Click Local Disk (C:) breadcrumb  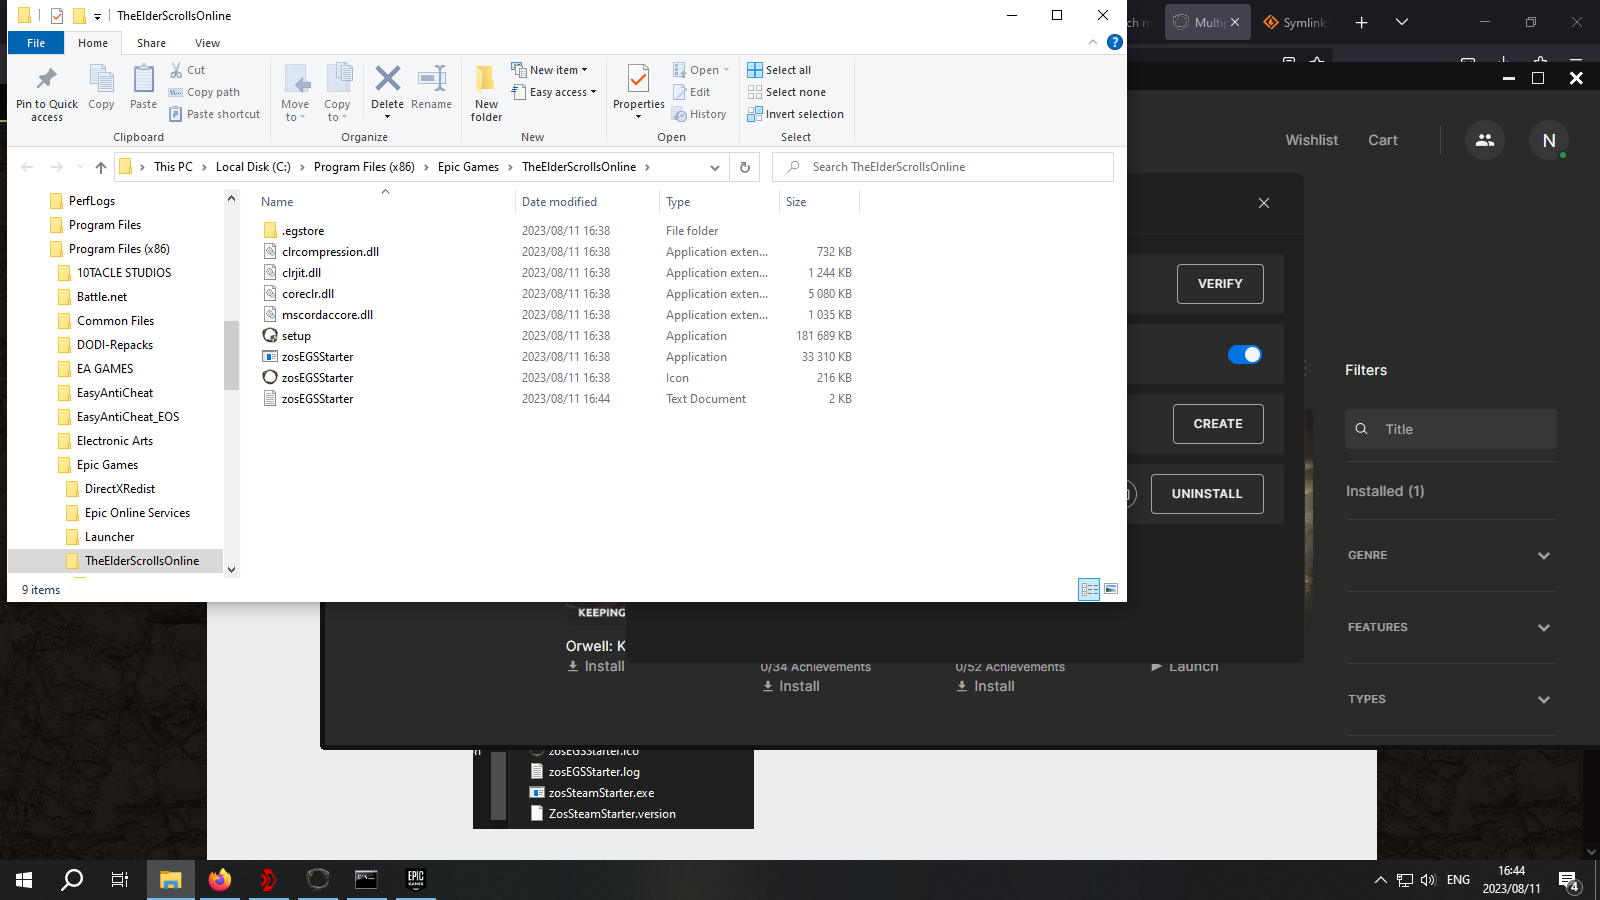[x=253, y=167]
